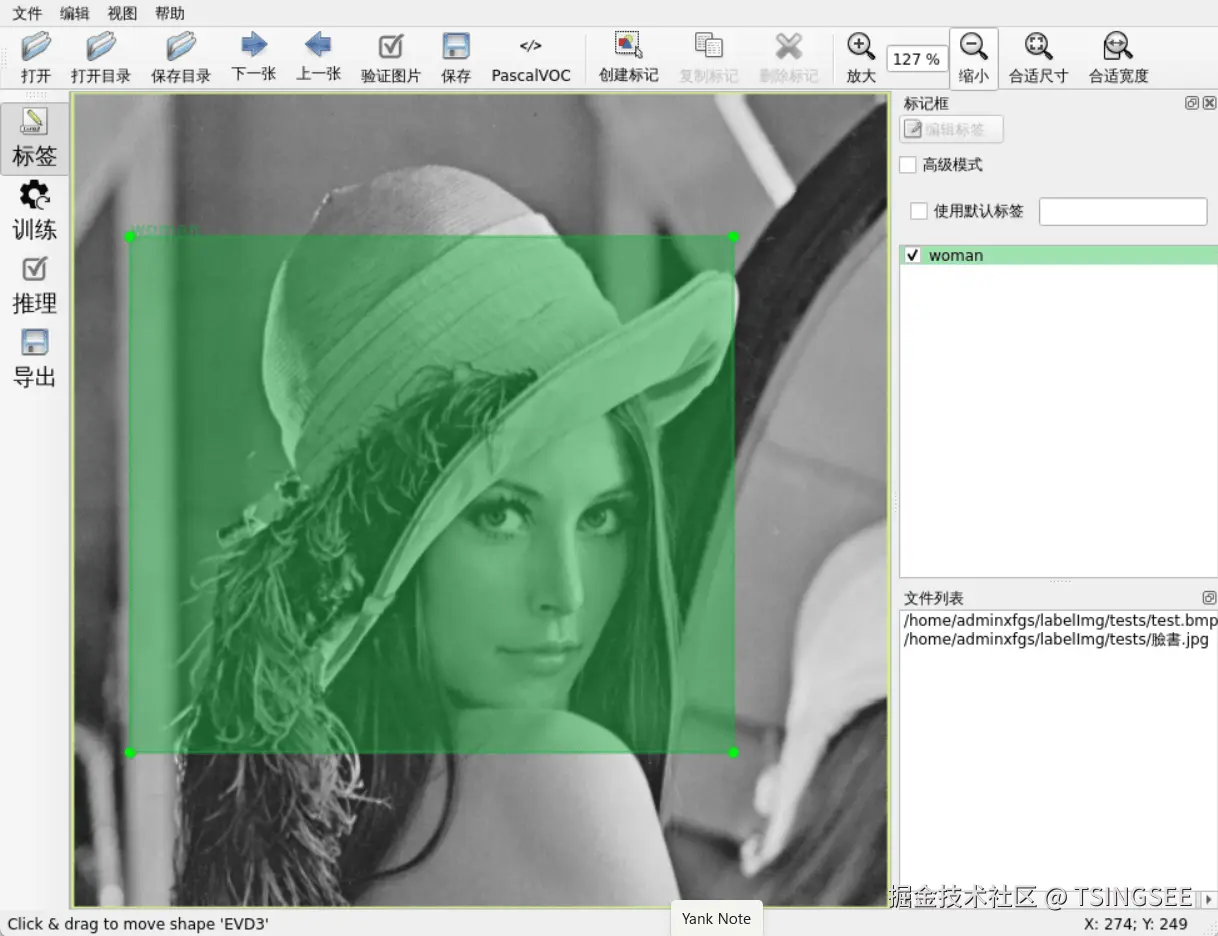Click inside the green woman bounding box
This screenshot has width=1218, height=936.
[432, 494]
